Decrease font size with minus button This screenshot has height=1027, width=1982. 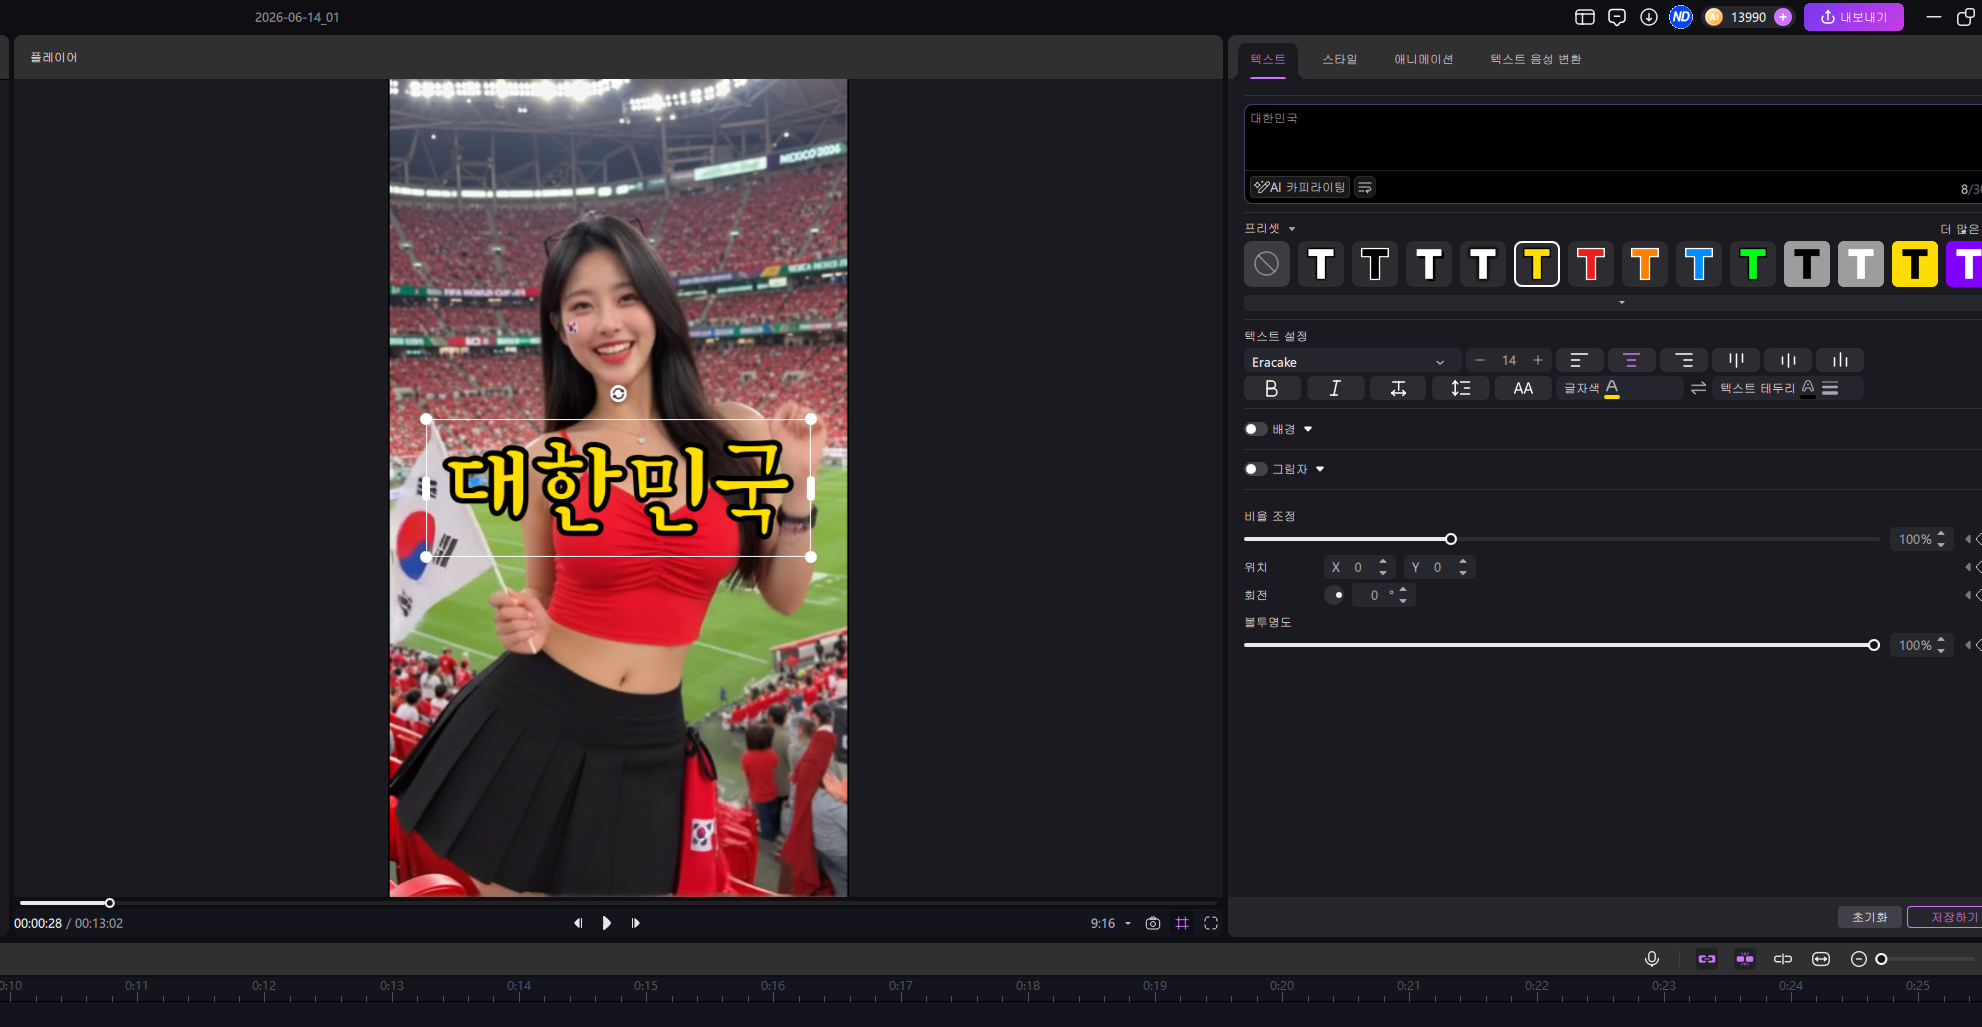(x=1480, y=360)
